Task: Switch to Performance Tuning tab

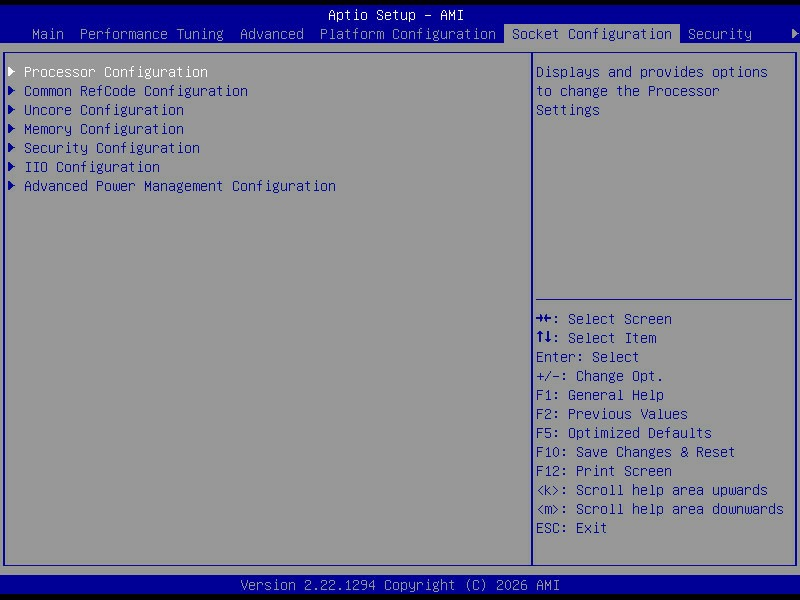Action: click(152, 34)
